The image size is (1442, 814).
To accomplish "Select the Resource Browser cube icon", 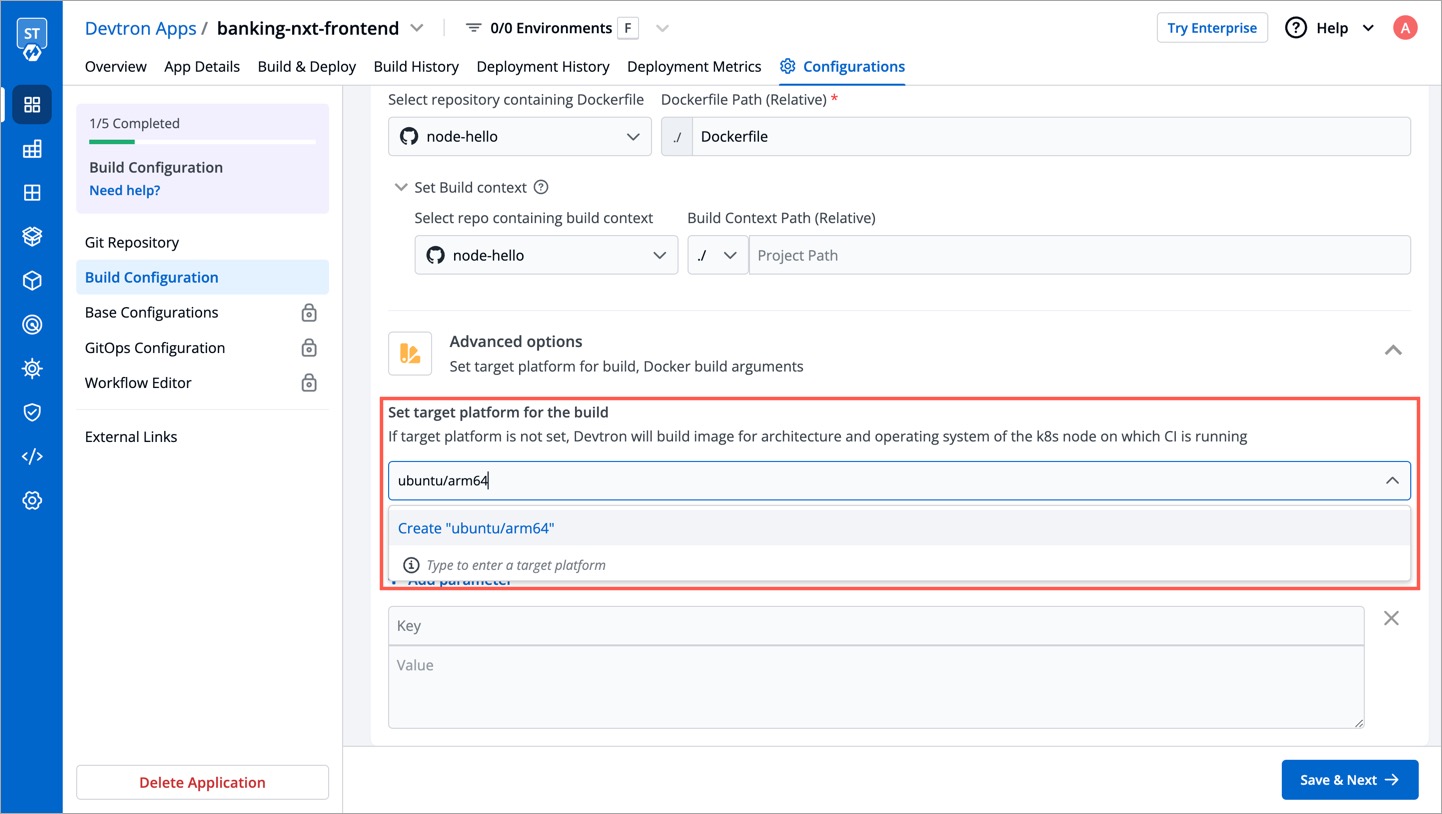I will 32,280.
